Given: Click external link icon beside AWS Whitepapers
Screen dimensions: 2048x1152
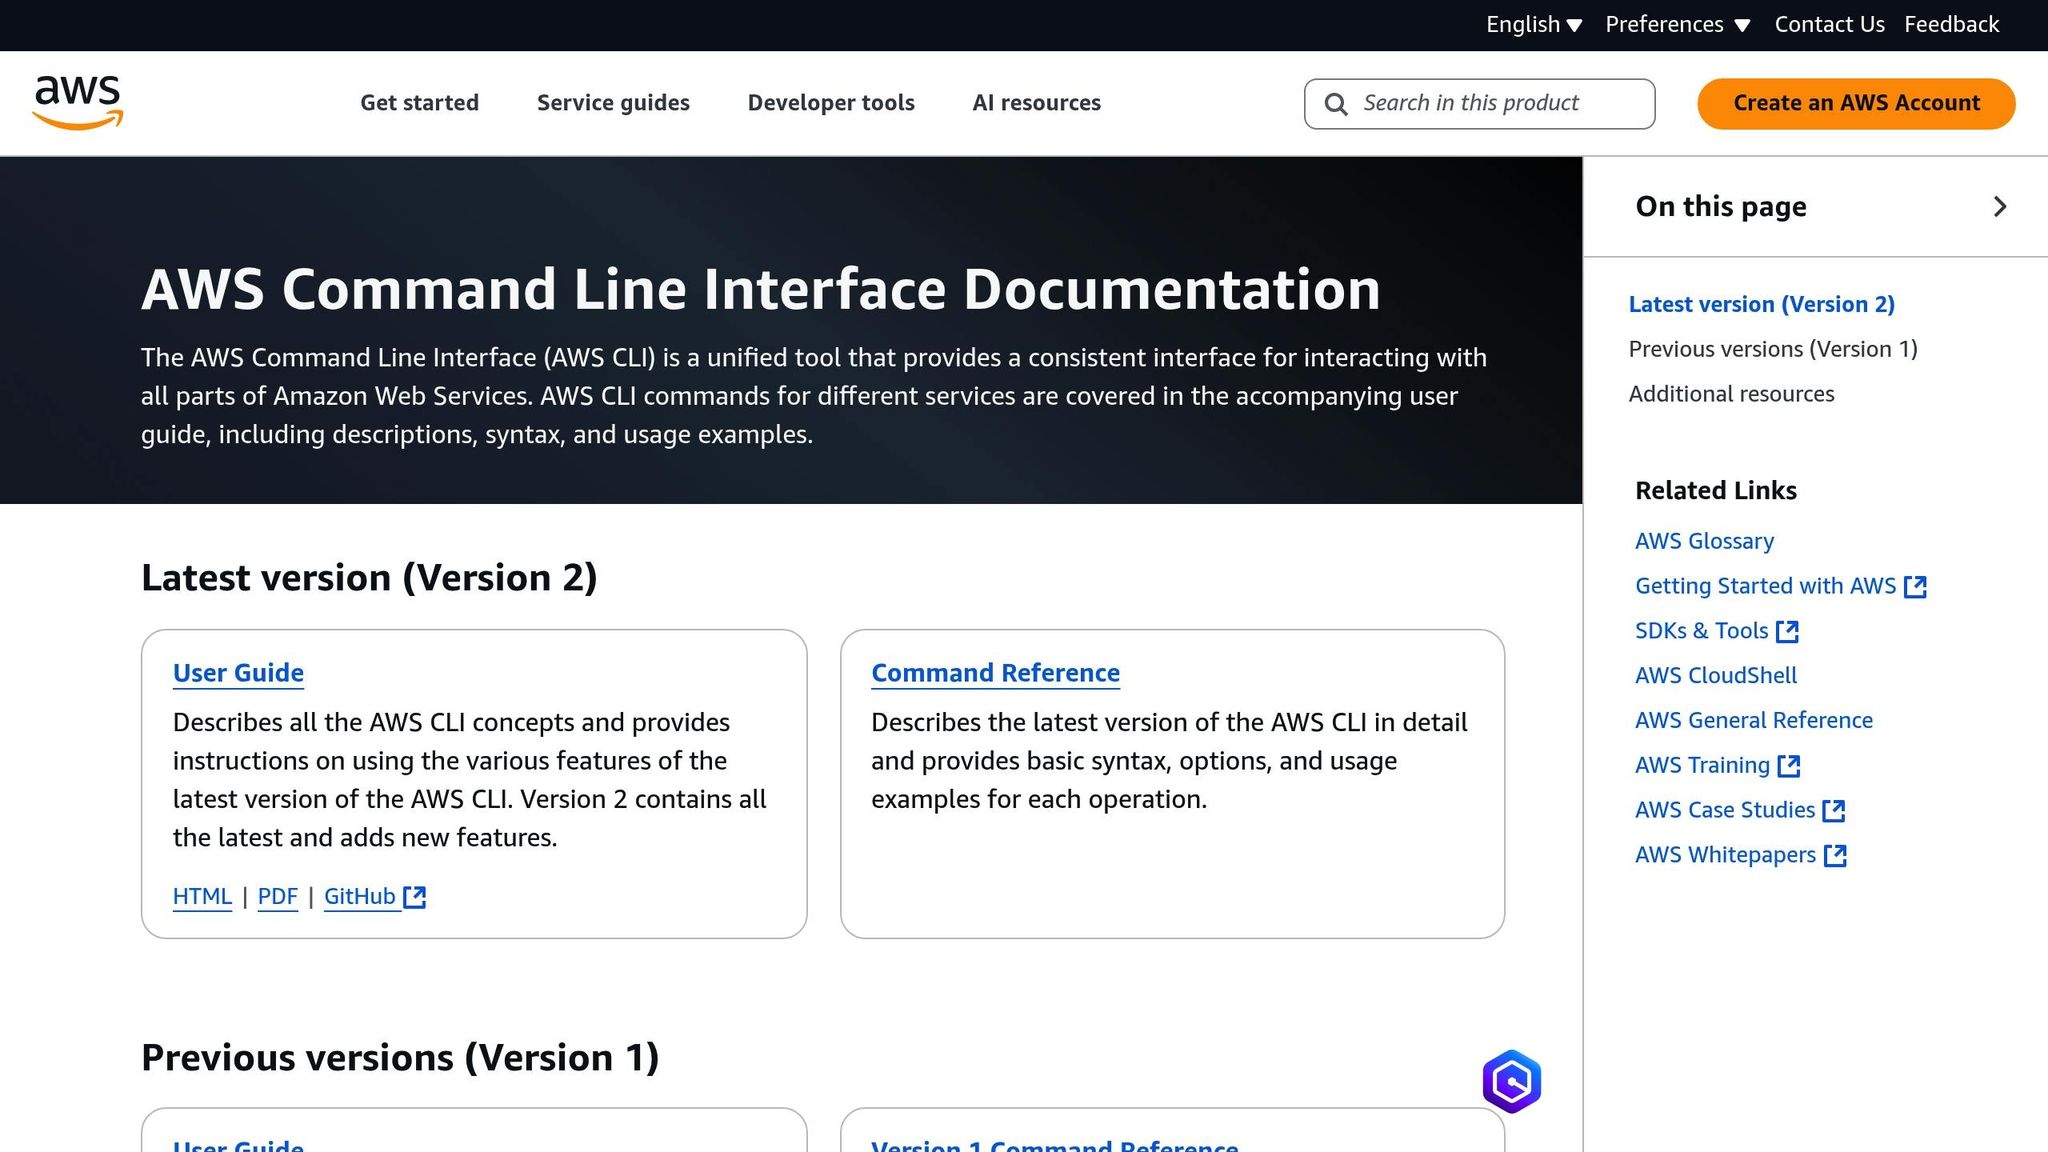Looking at the screenshot, I should click(1835, 856).
